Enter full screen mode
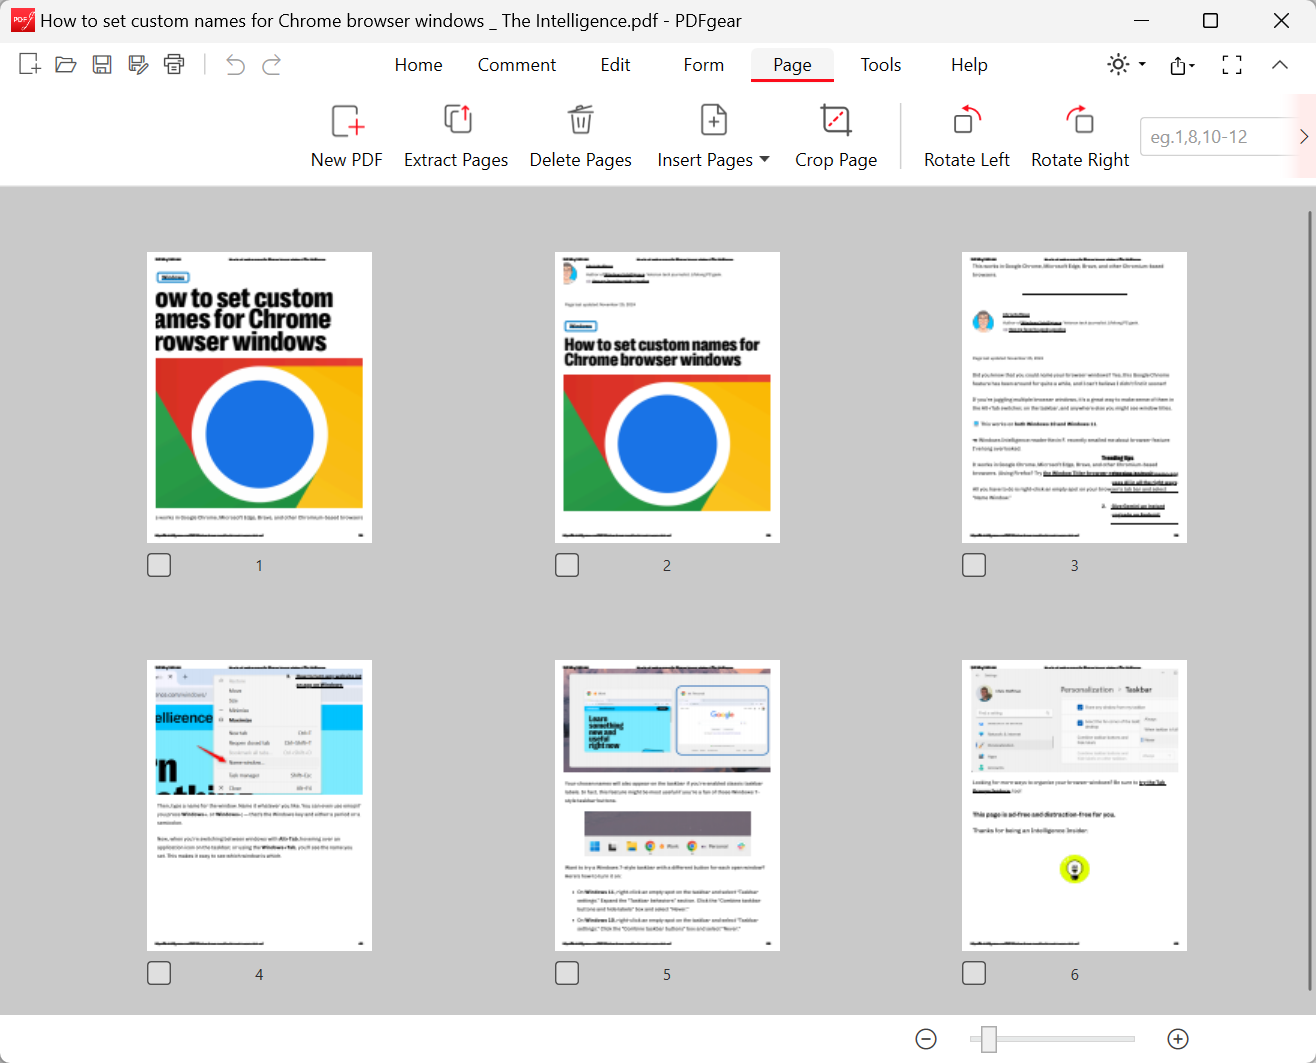The height and width of the screenshot is (1063, 1316). (1232, 65)
